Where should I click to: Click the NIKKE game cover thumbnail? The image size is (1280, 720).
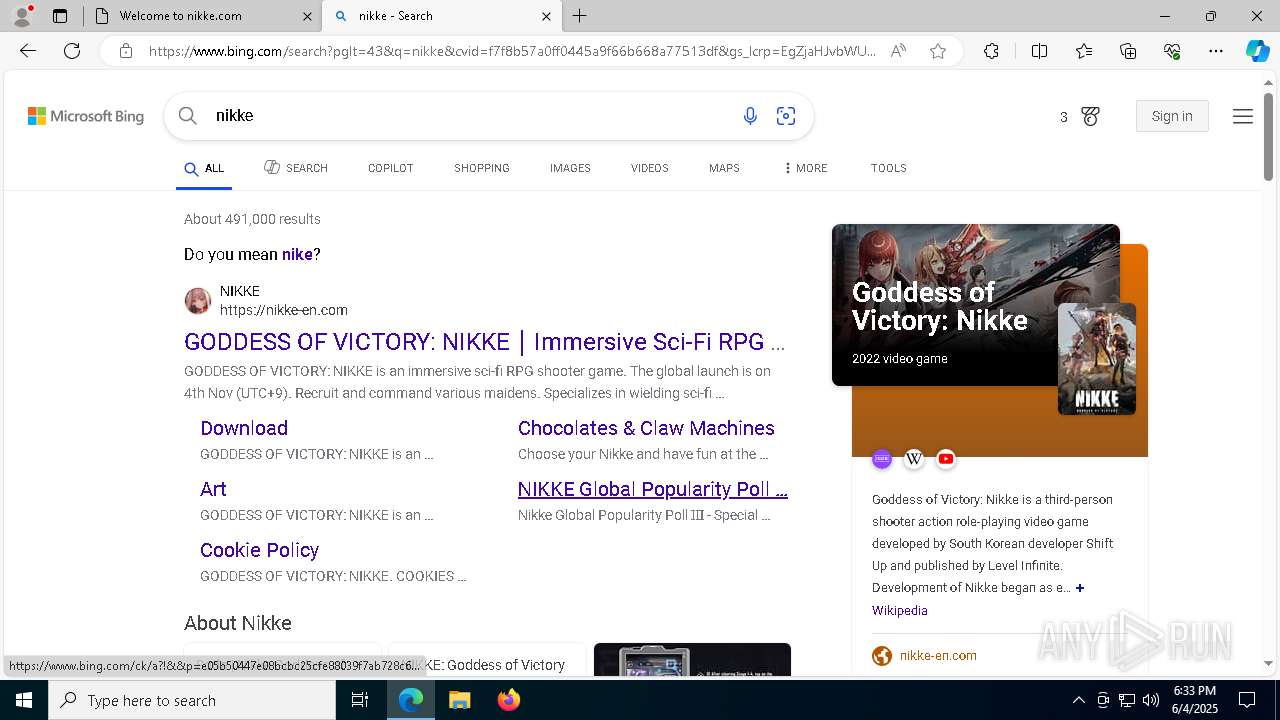(1097, 359)
